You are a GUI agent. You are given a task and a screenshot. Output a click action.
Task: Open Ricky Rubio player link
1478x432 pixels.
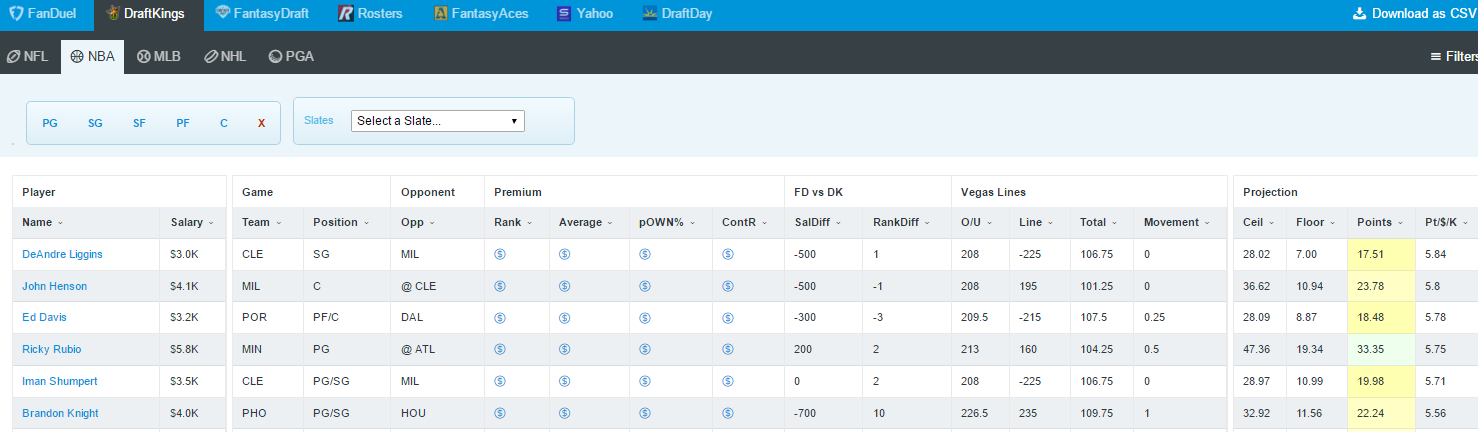52,349
